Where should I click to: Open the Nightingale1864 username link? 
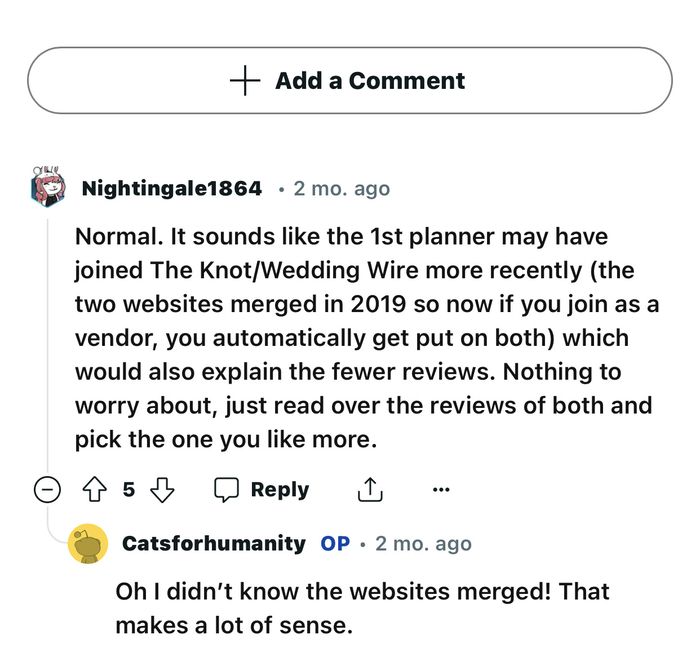click(x=171, y=188)
